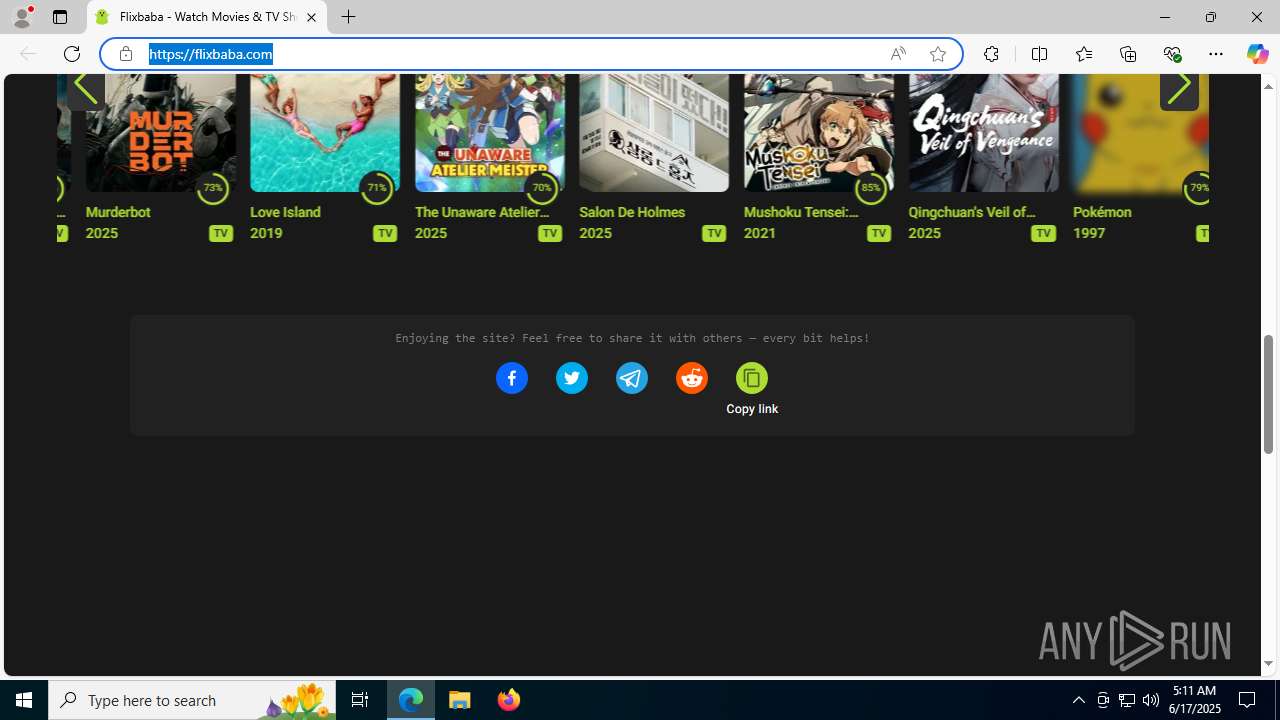Click the taskbar search box

click(x=192, y=700)
